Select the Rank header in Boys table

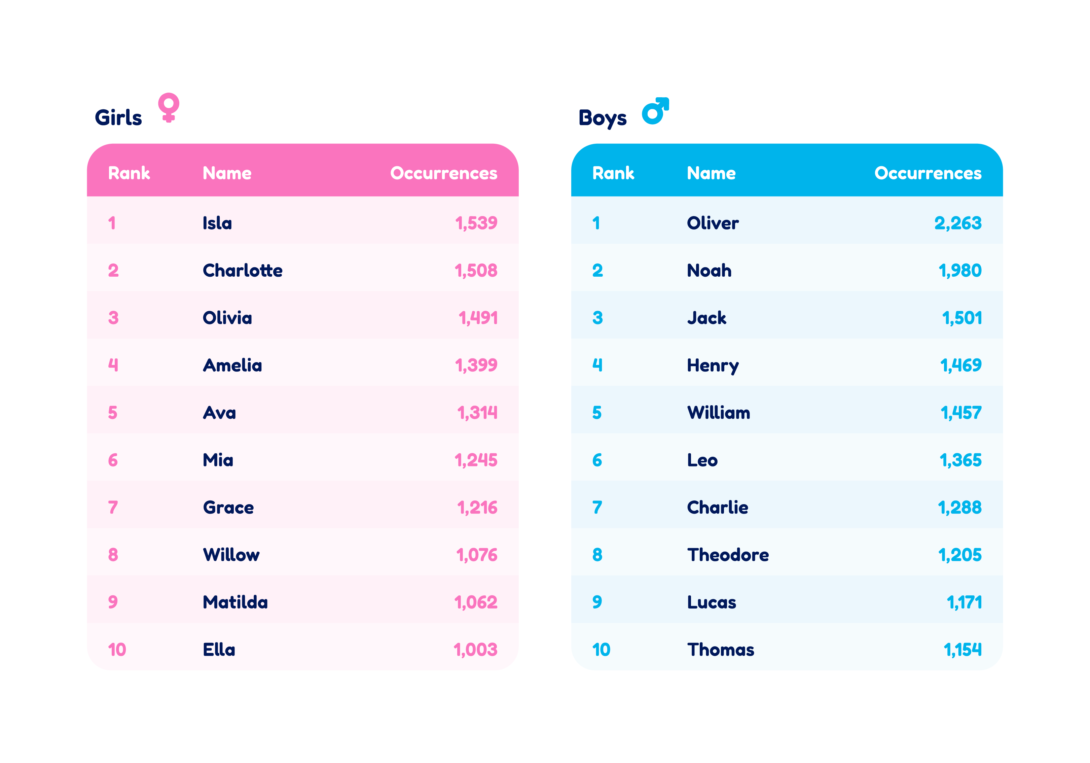click(613, 173)
